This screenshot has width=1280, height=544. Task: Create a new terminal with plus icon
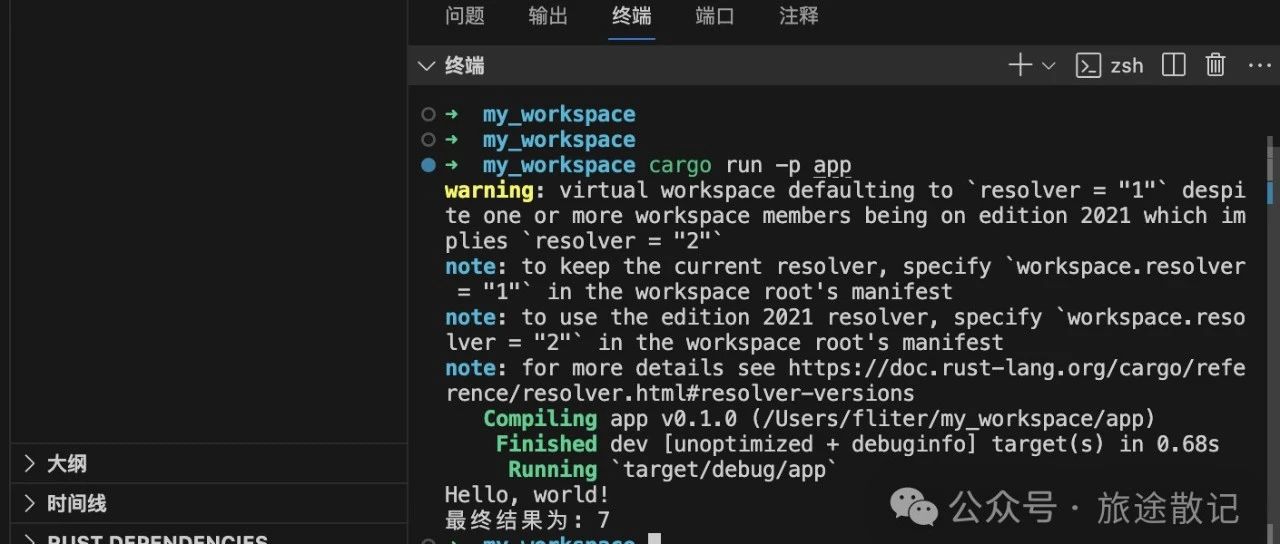1019,66
